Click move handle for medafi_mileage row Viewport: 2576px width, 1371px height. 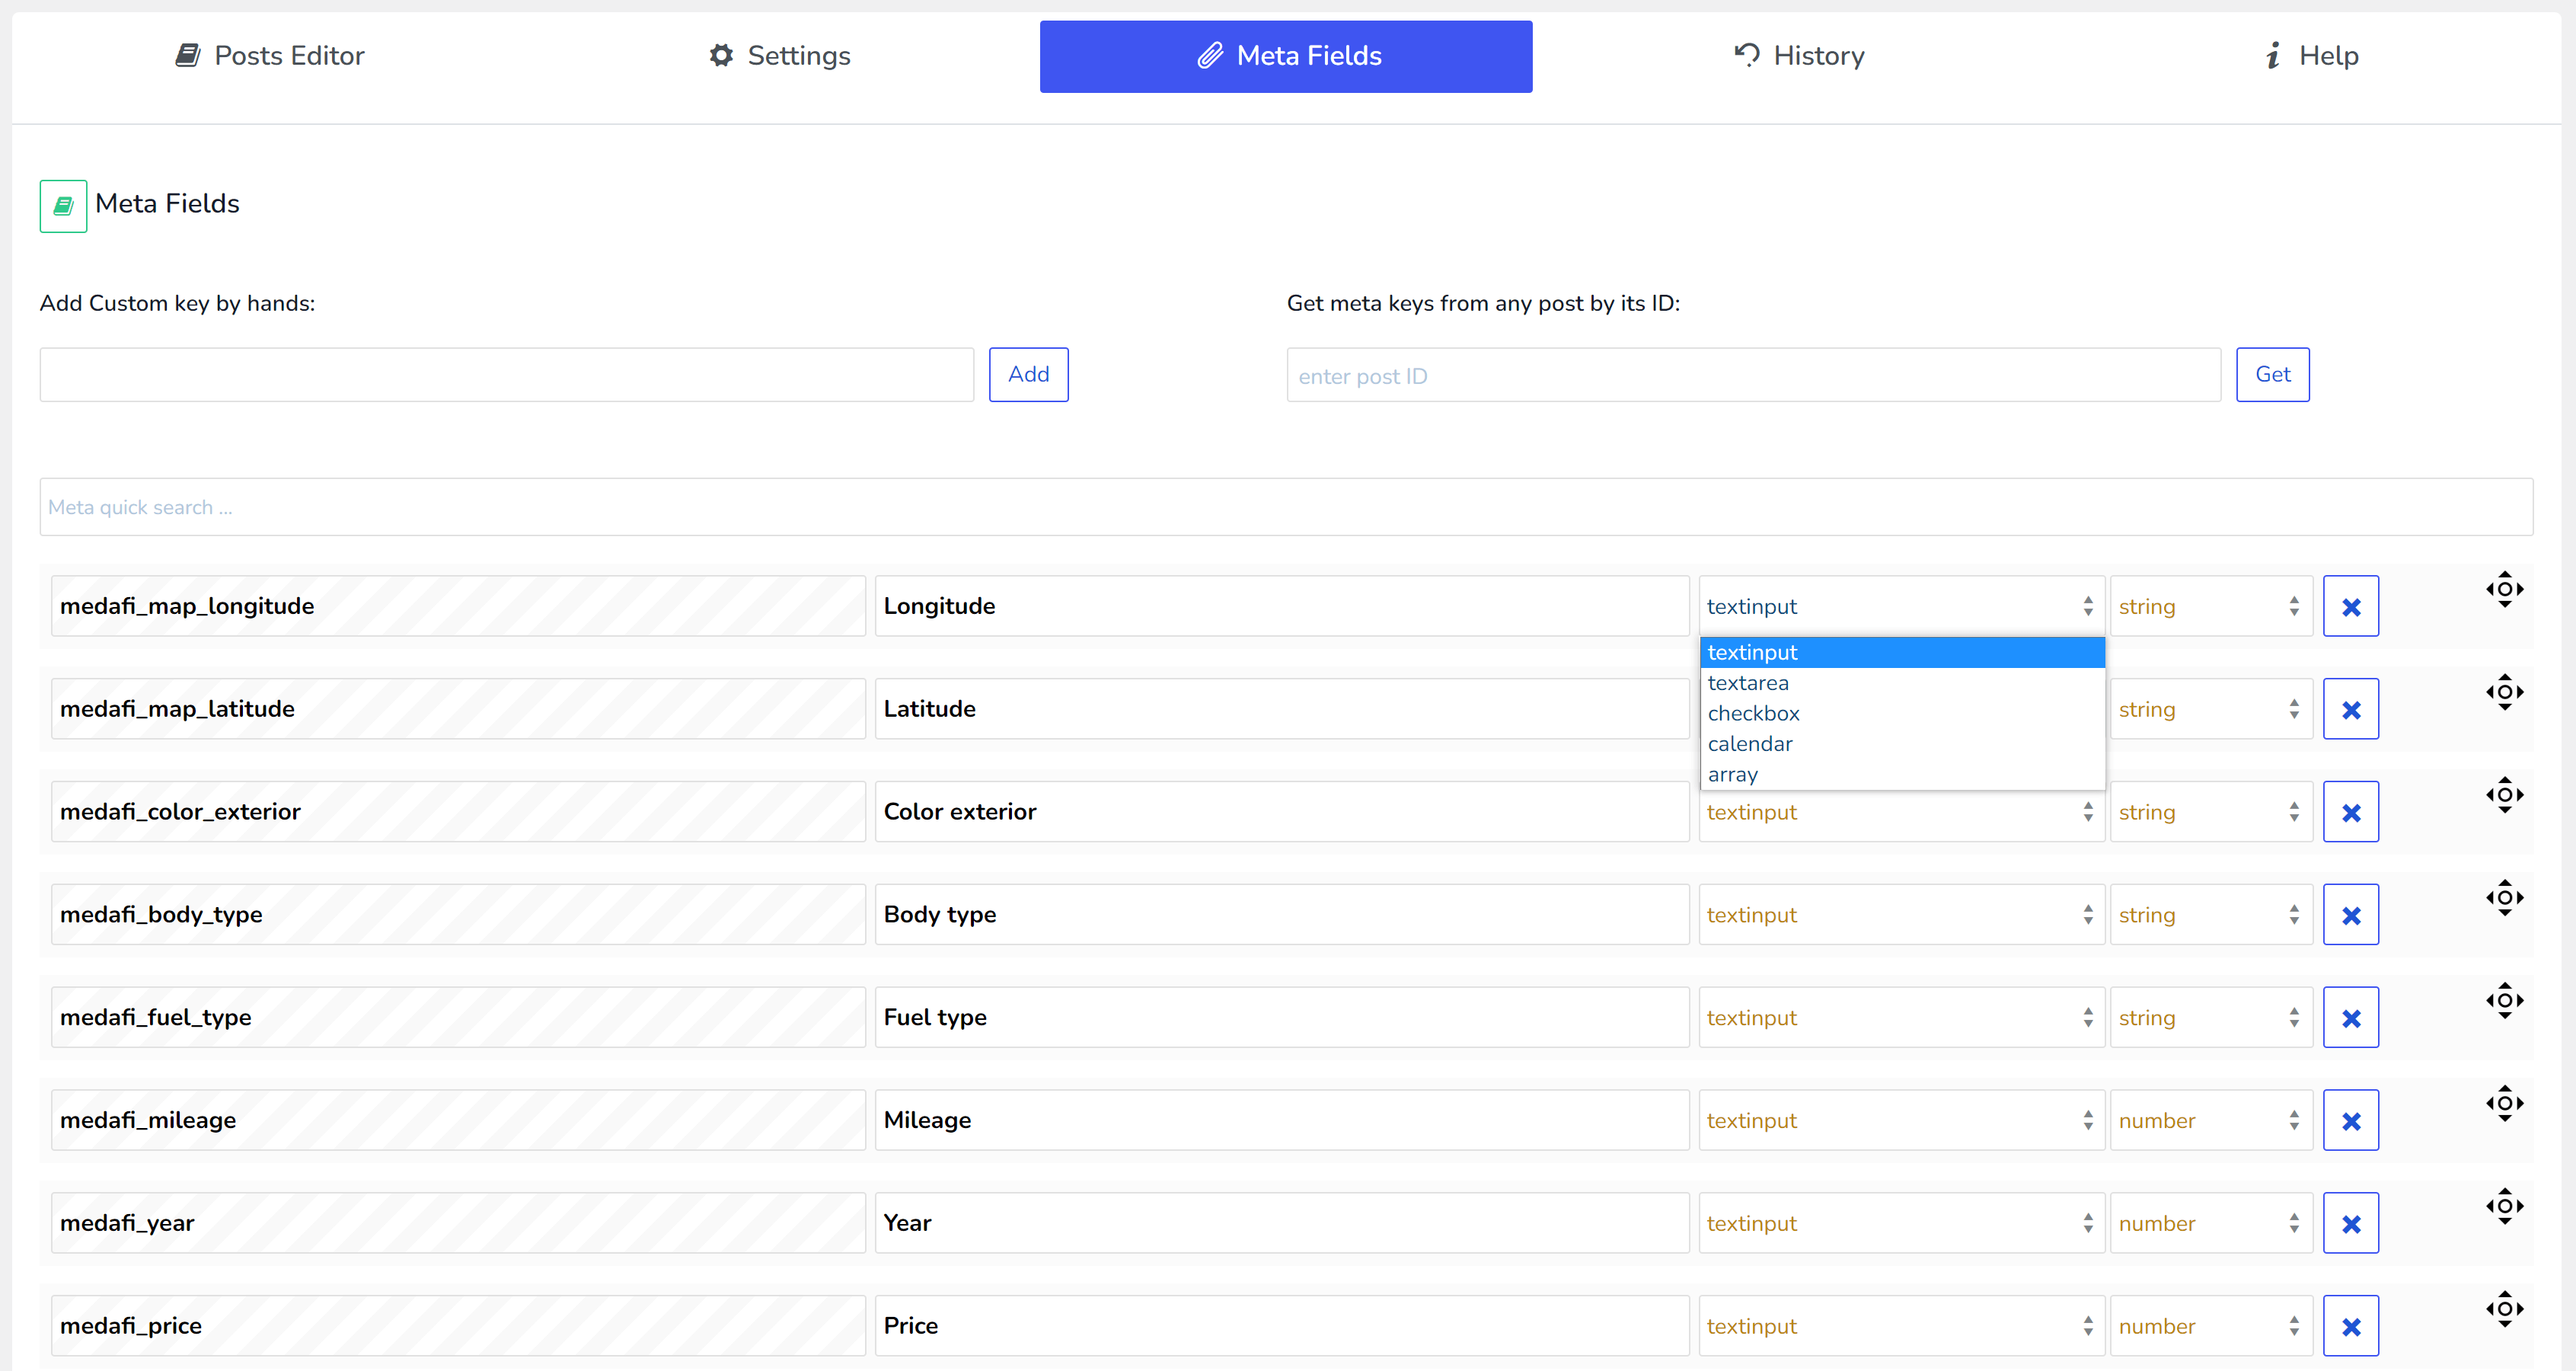pos(2504,1103)
